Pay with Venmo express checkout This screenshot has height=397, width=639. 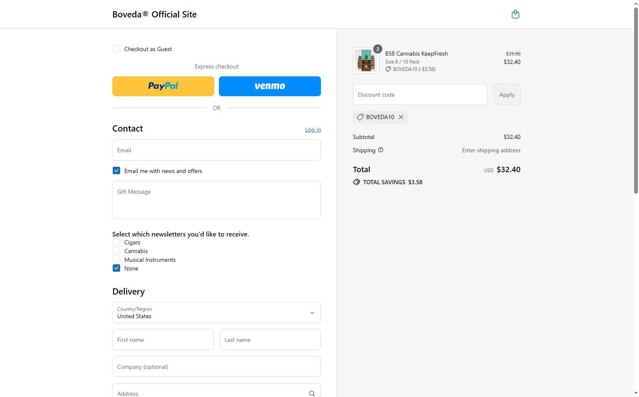[270, 86]
